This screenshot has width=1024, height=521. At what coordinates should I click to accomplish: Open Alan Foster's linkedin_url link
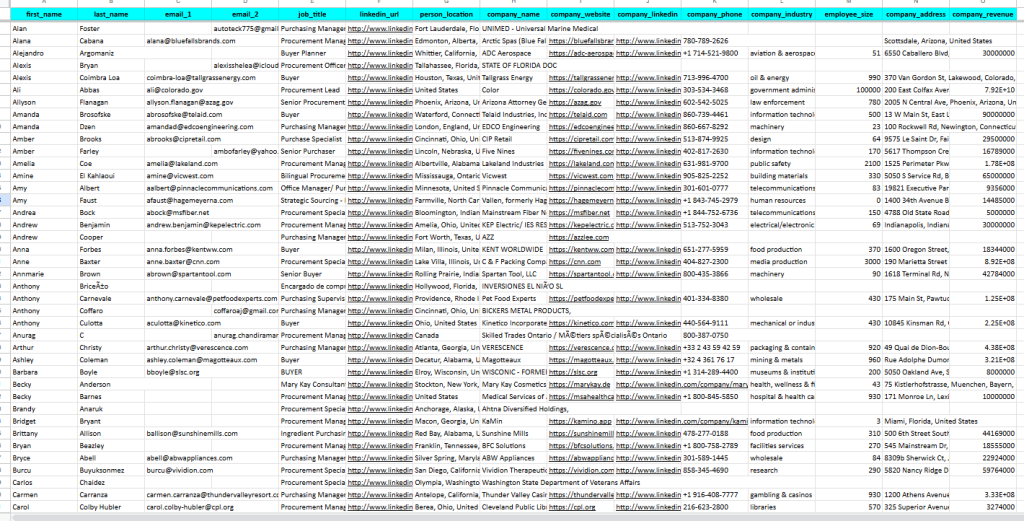[379, 29]
